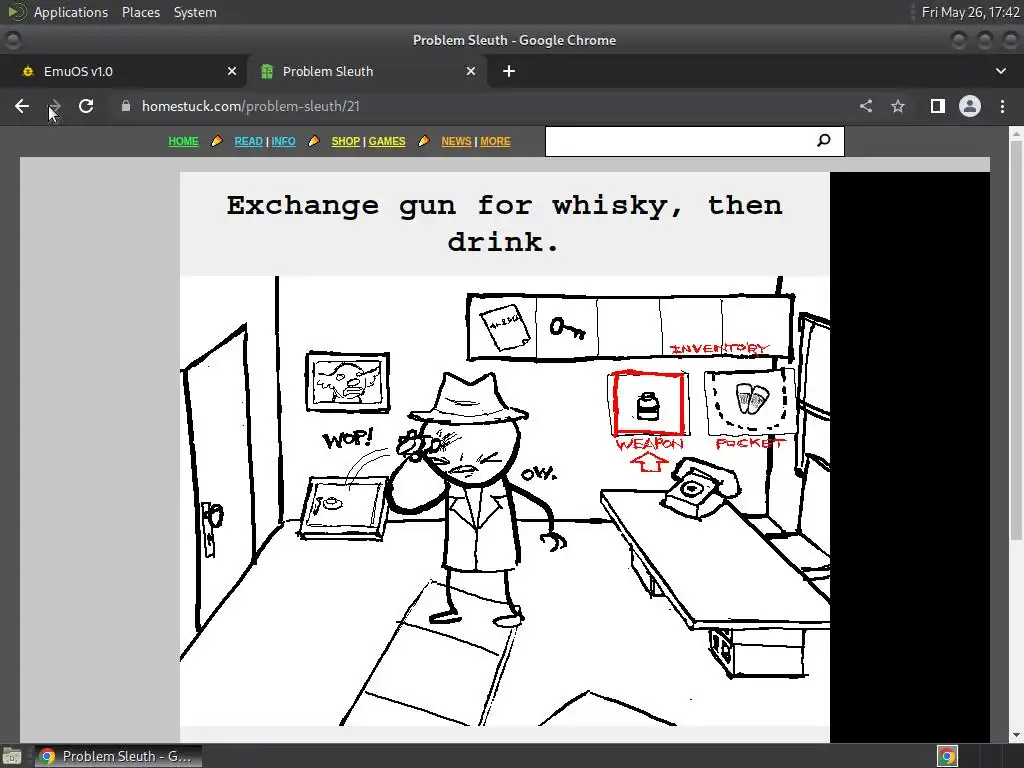This screenshot has height=768, width=1024.
Task: Open the System menu
Action: pos(195,12)
